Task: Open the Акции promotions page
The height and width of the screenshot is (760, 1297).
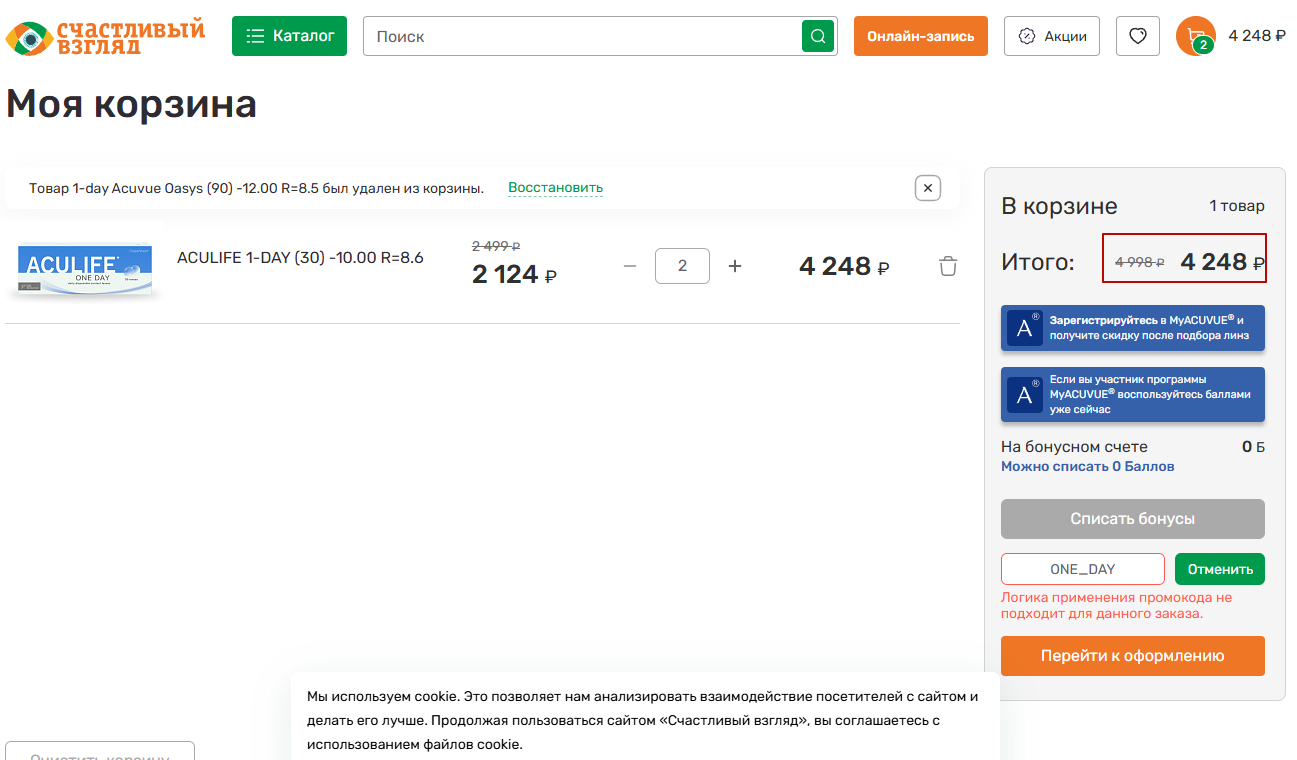Action: click(1052, 36)
